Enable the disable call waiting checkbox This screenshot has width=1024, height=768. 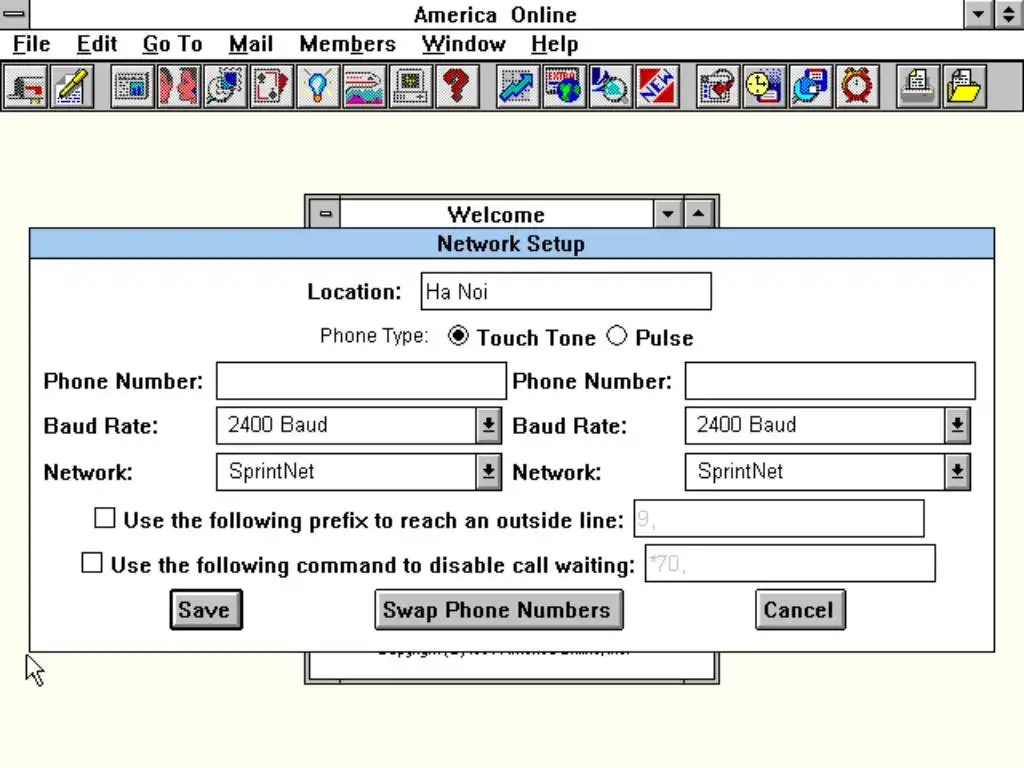91,563
